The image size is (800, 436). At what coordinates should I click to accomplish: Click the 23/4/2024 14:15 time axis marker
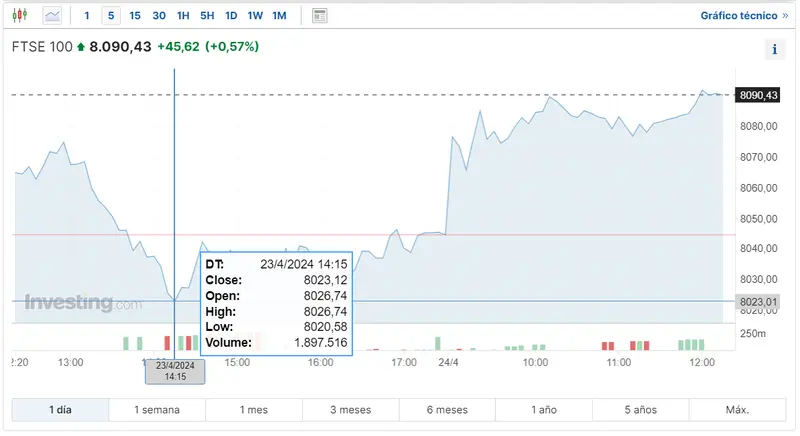click(x=175, y=372)
